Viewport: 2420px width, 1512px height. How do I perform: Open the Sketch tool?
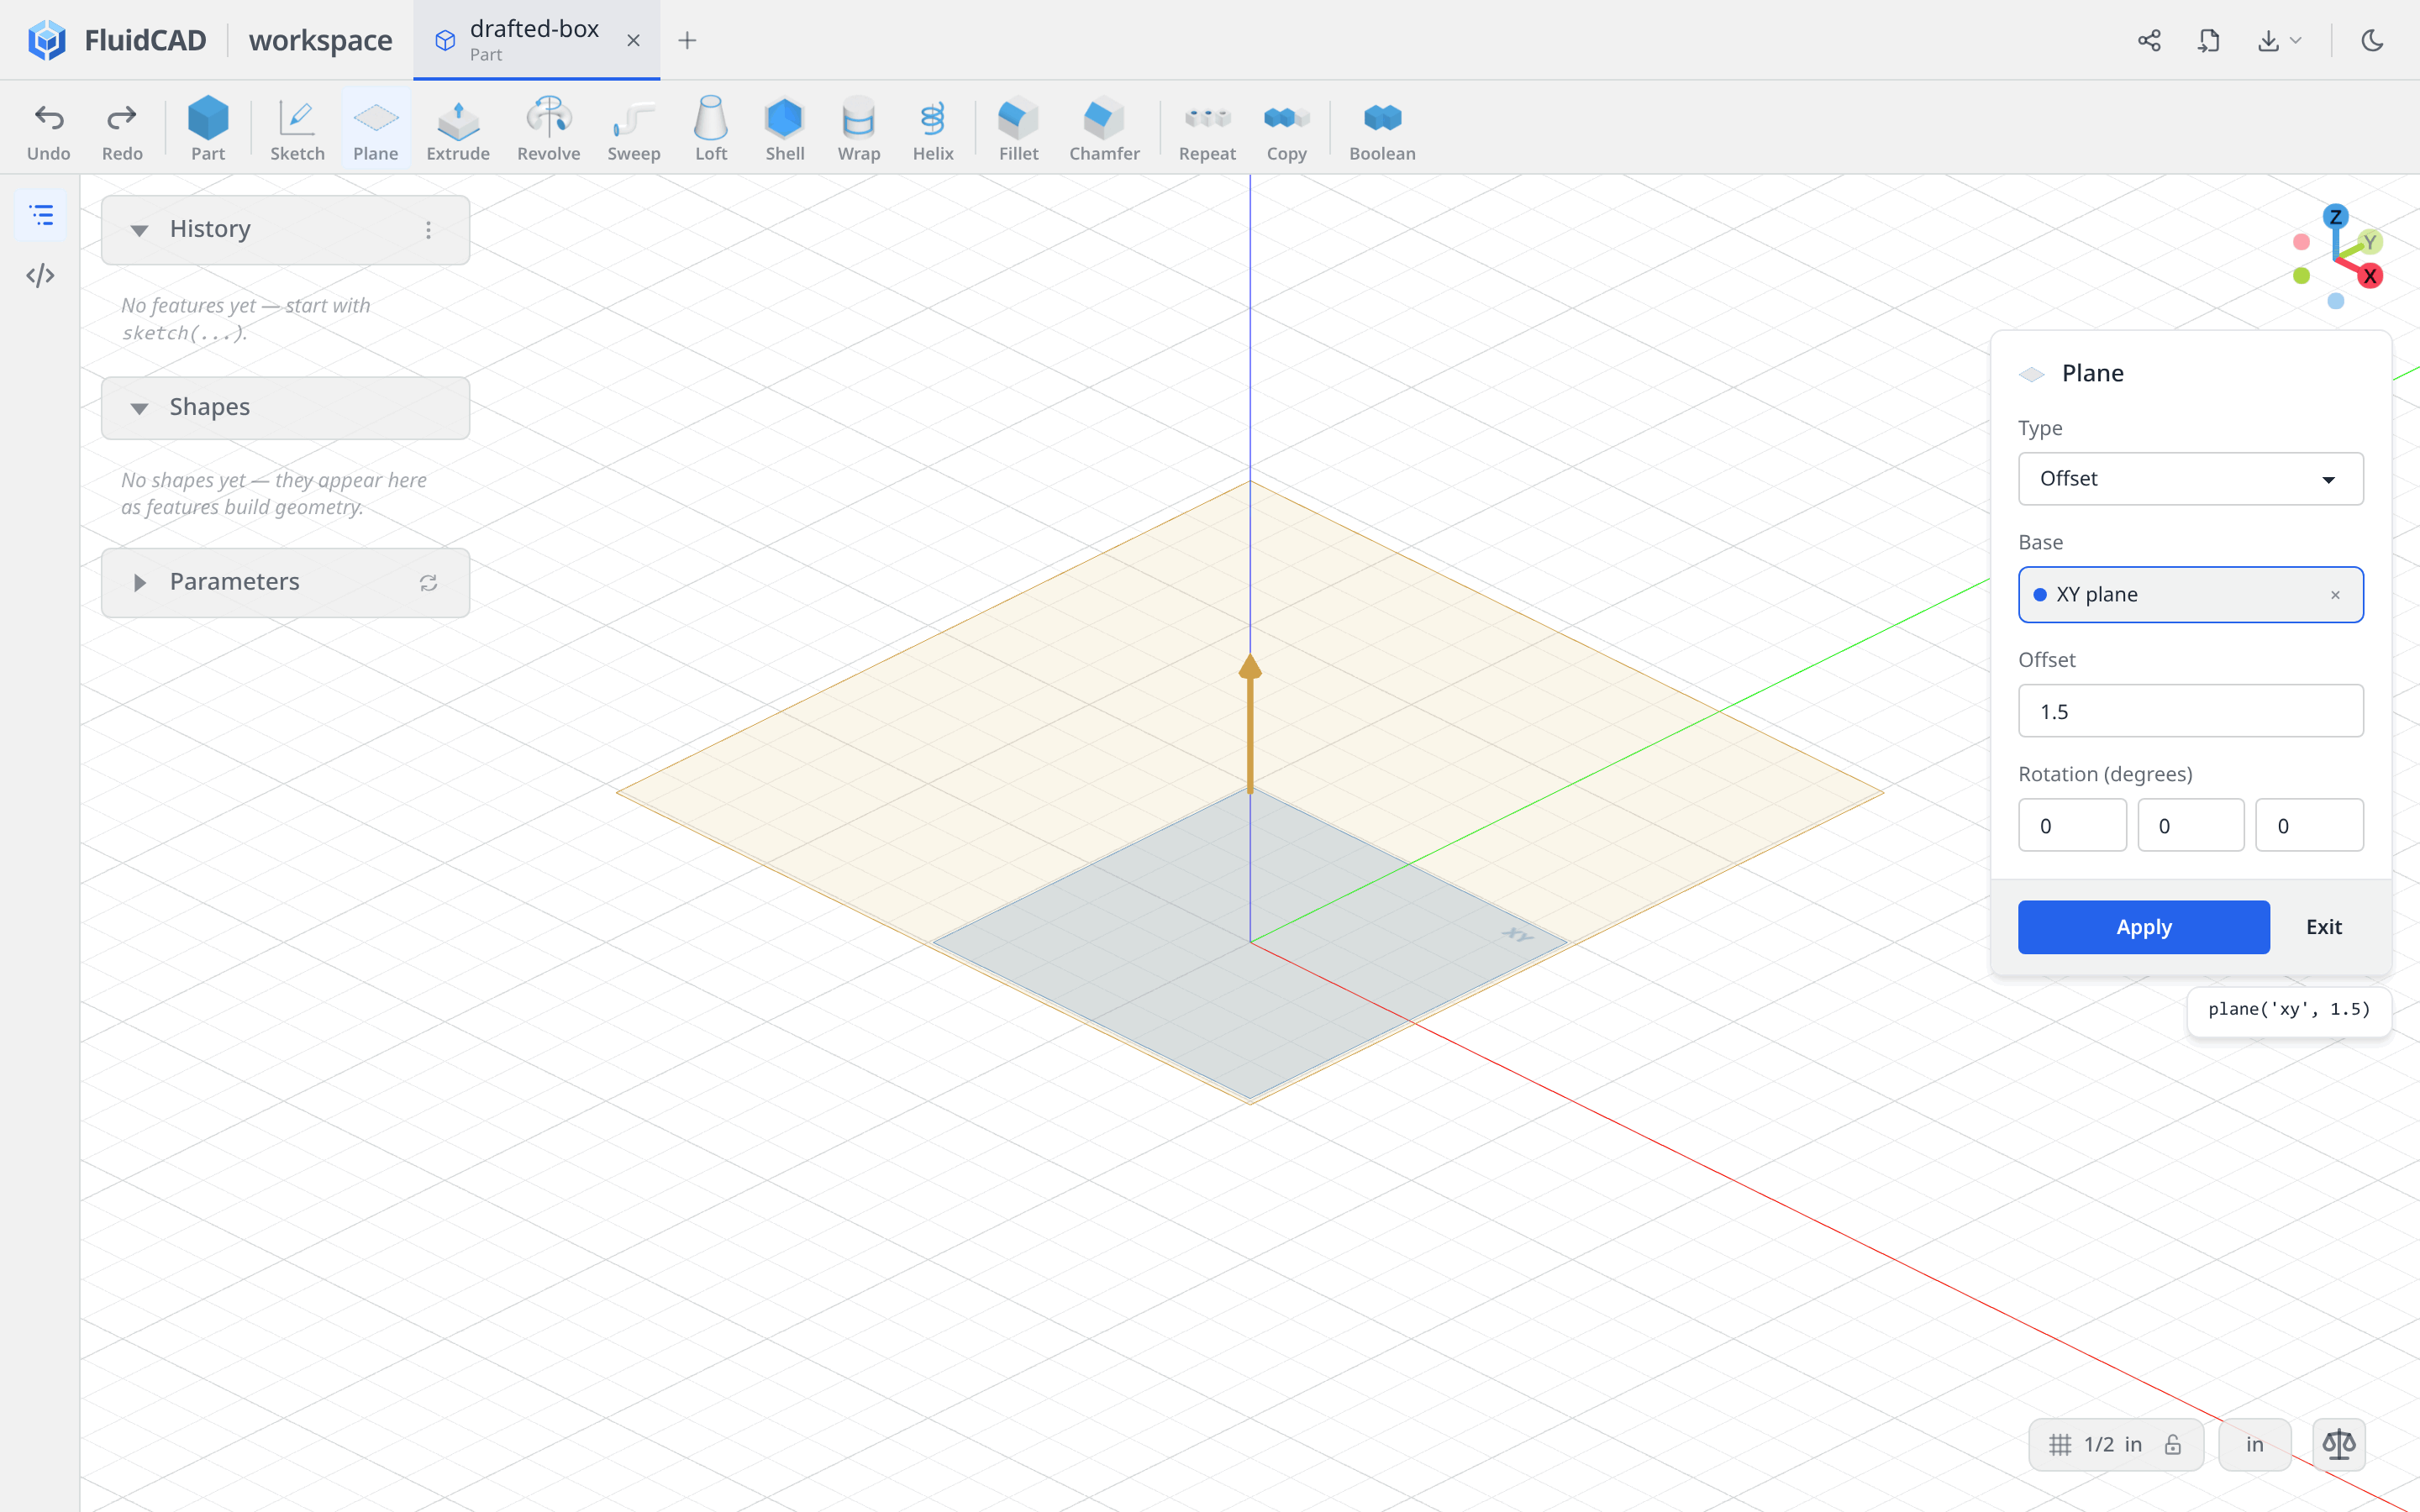tap(297, 128)
